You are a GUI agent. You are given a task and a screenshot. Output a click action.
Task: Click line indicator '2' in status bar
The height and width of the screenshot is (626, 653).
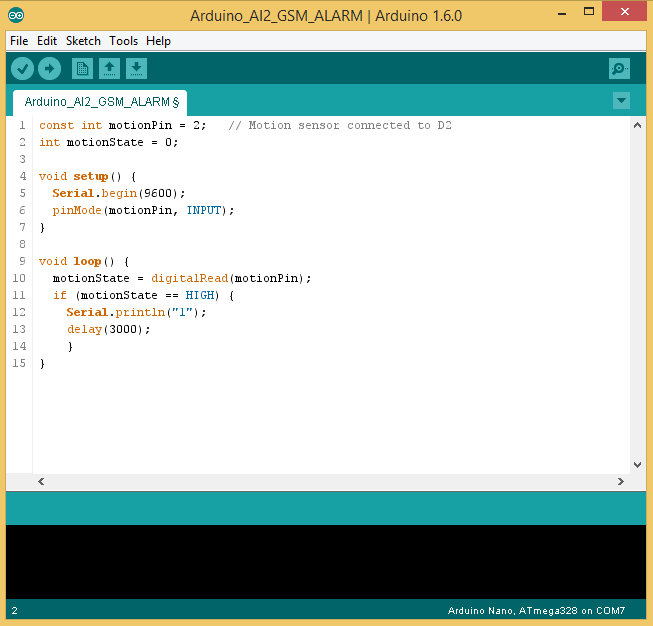coord(15,611)
